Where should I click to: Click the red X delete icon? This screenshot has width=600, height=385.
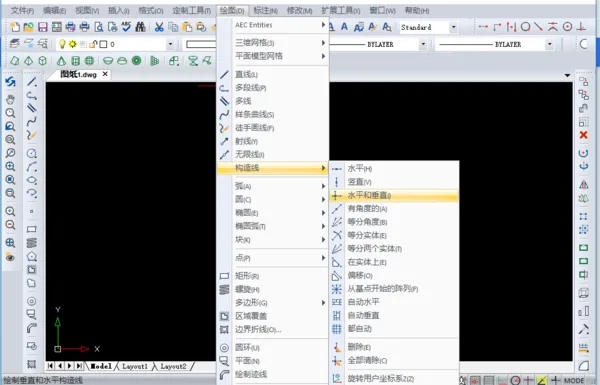click(583, 135)
